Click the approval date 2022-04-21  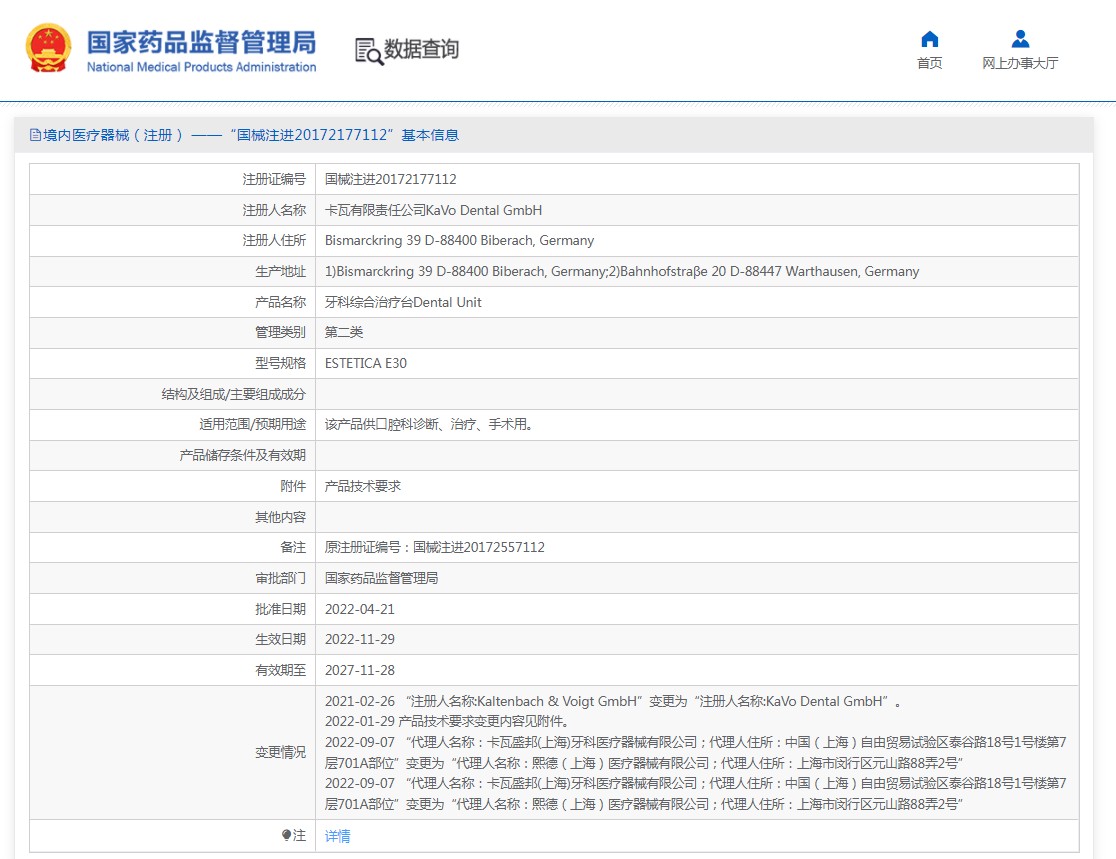click(359, 609)
